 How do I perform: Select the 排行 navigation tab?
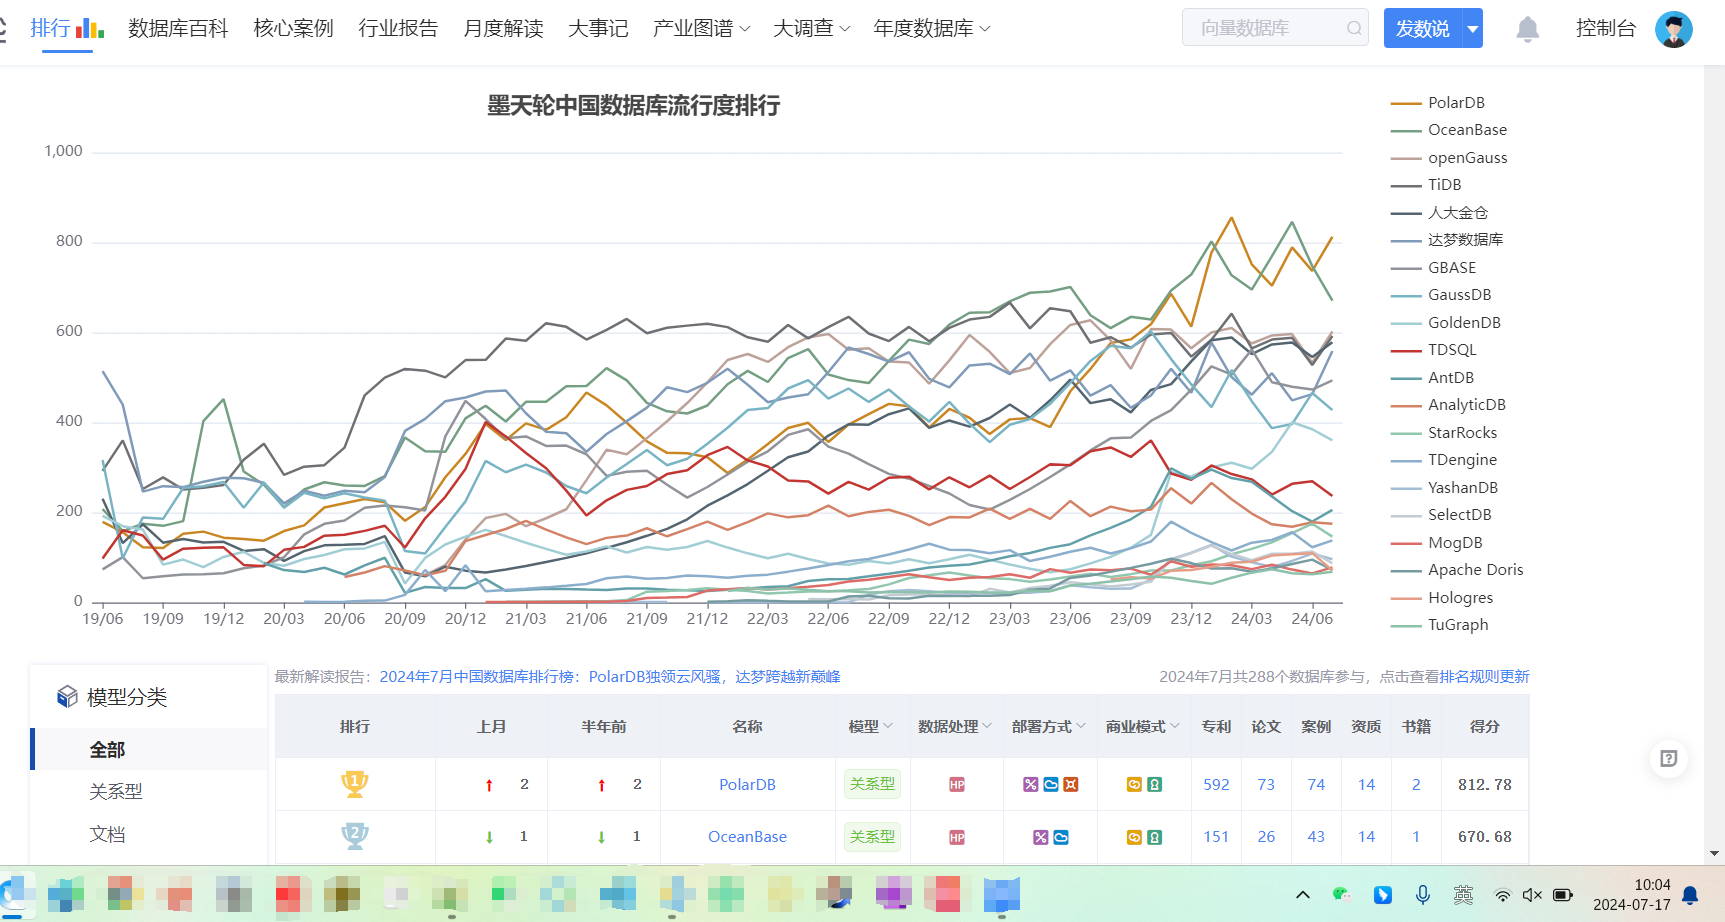[67, 28]
